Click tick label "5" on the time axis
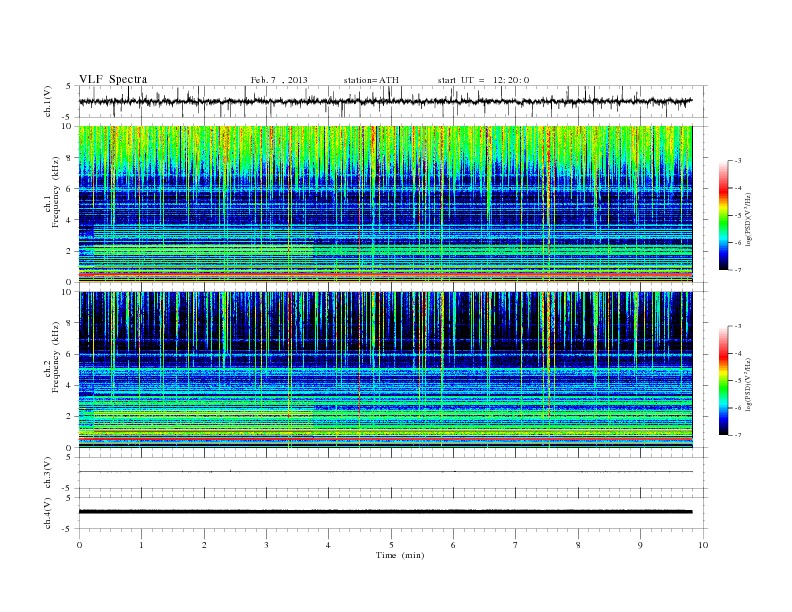The height and width of the screenshot is (612, 792). click(391, 545)
